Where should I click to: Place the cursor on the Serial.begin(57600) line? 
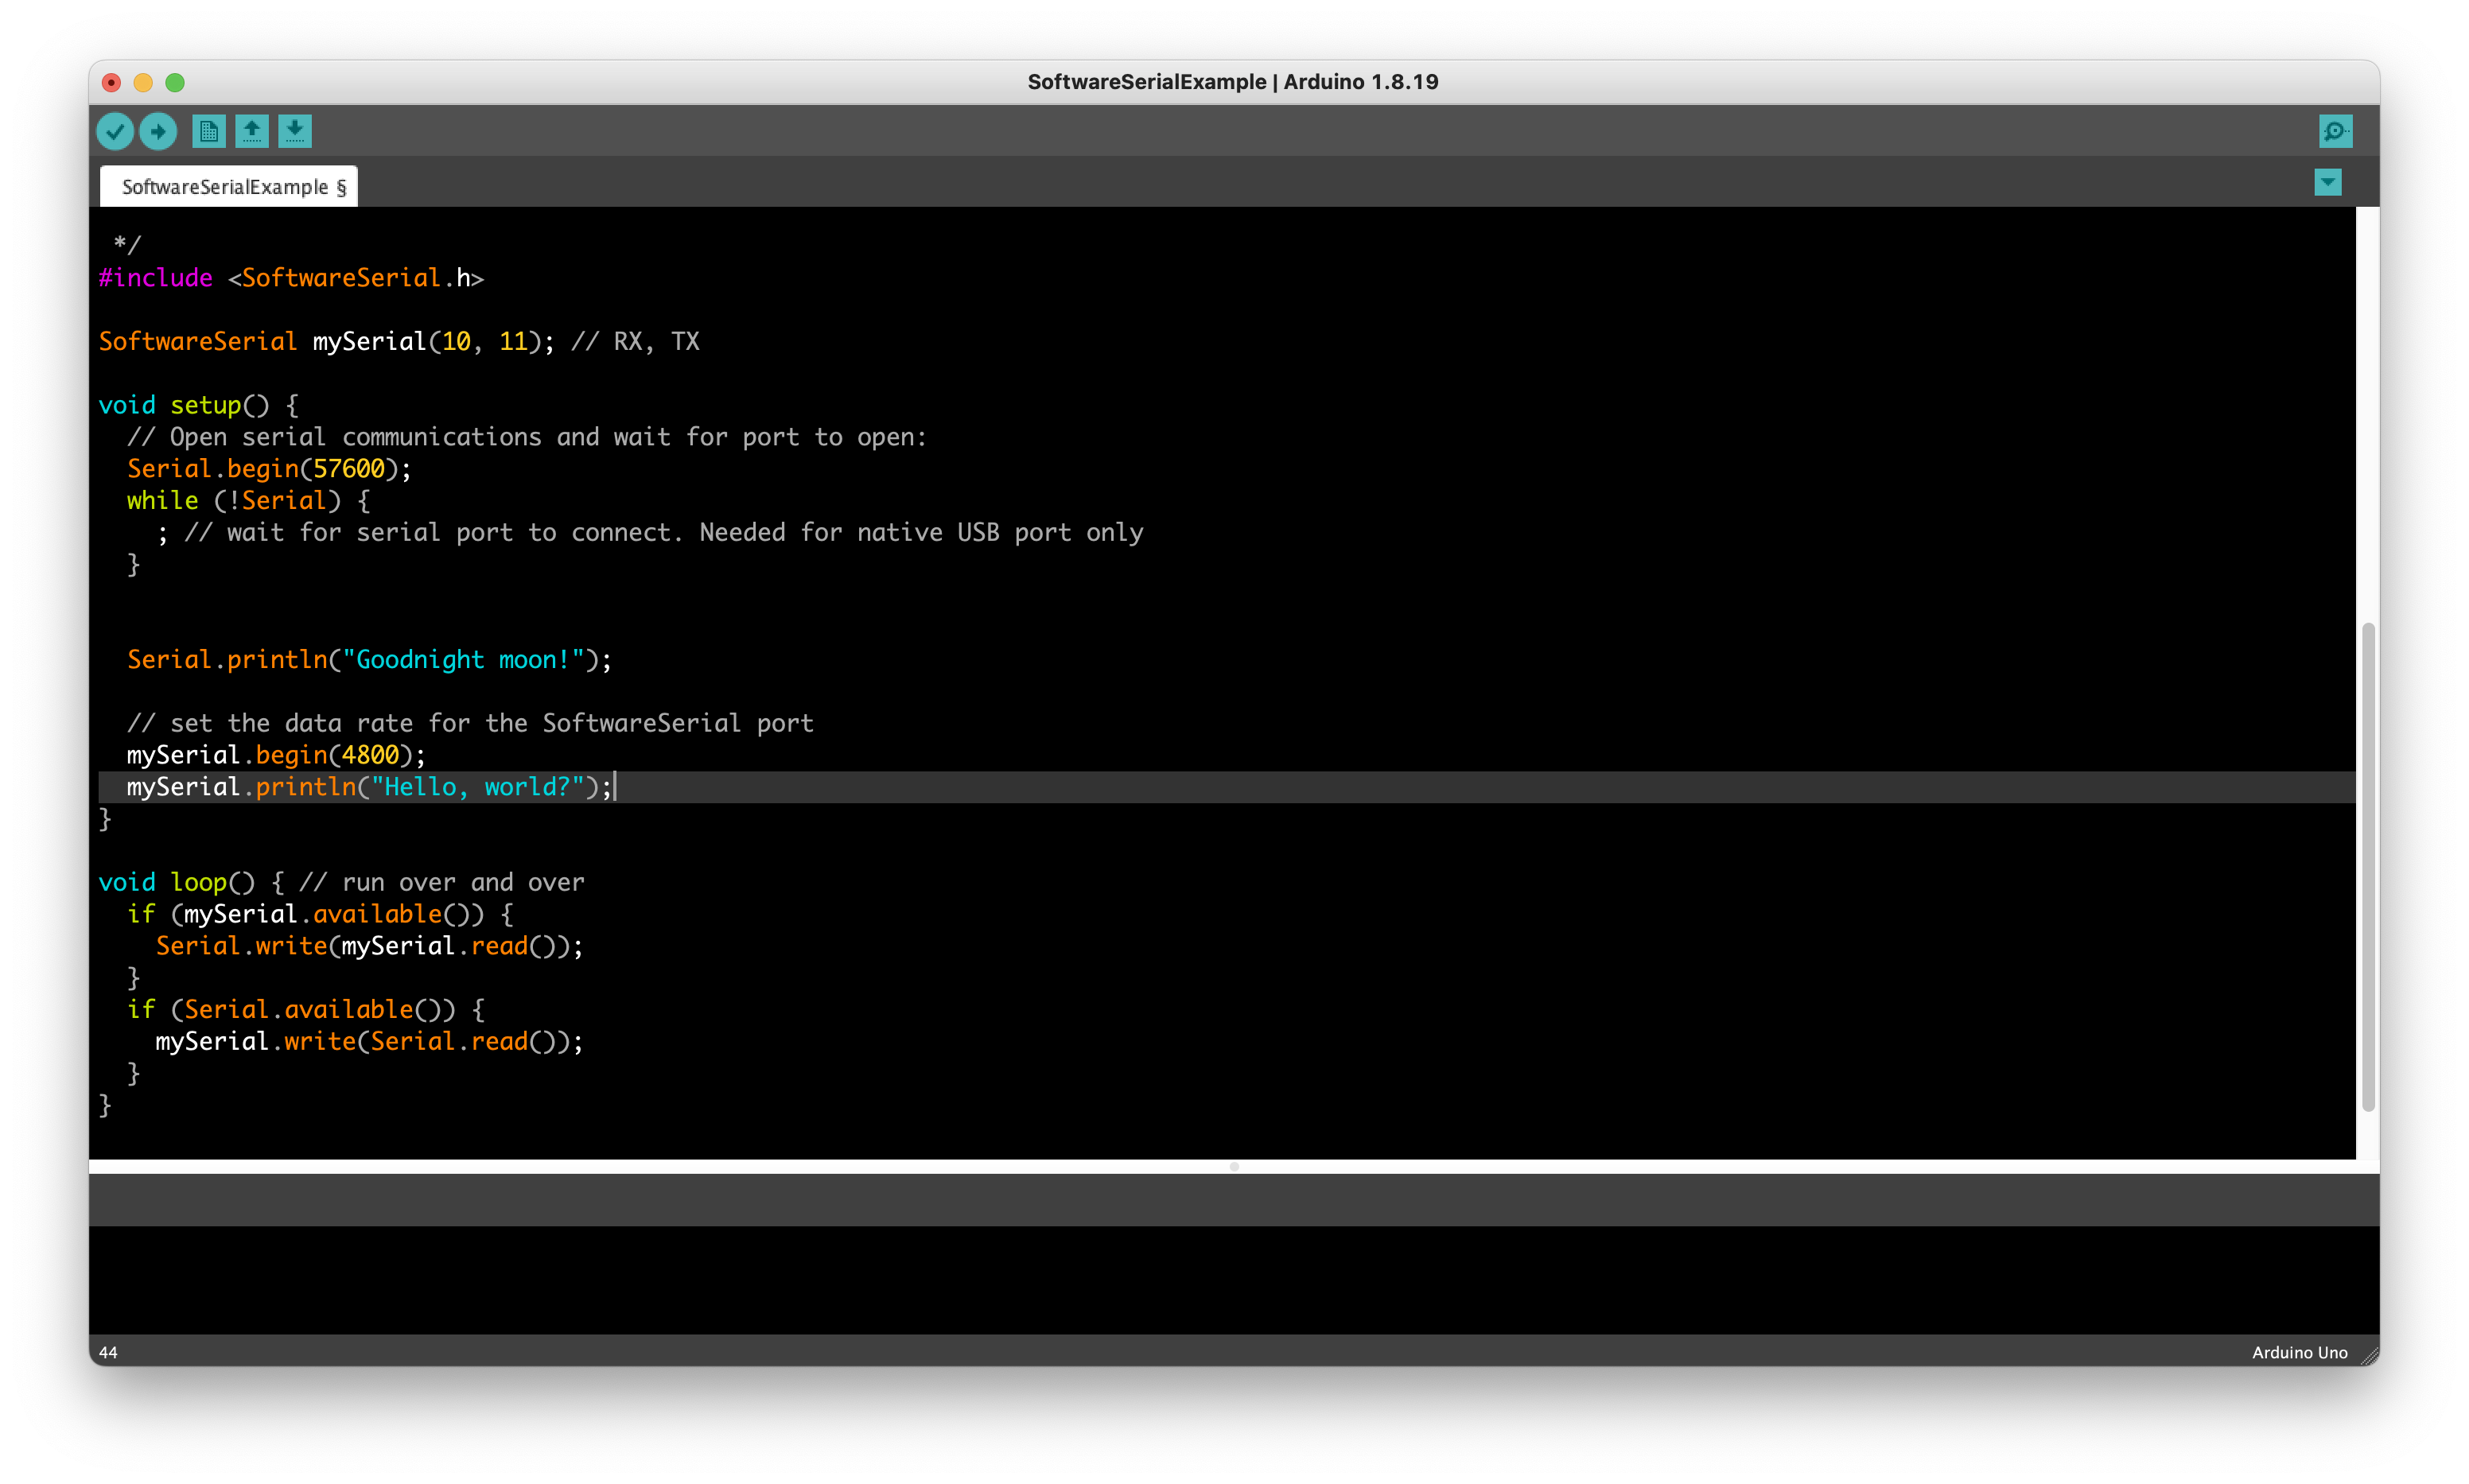coord(270,469)
